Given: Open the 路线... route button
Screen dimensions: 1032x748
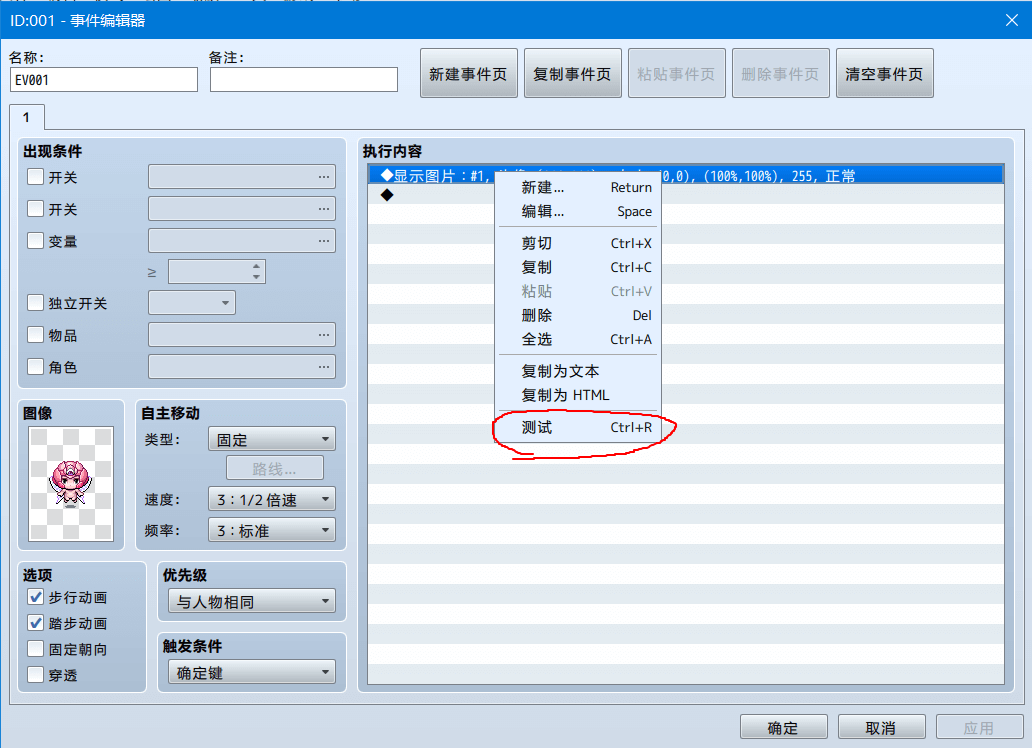Looking at the screenshot, I should coord(274,469).
